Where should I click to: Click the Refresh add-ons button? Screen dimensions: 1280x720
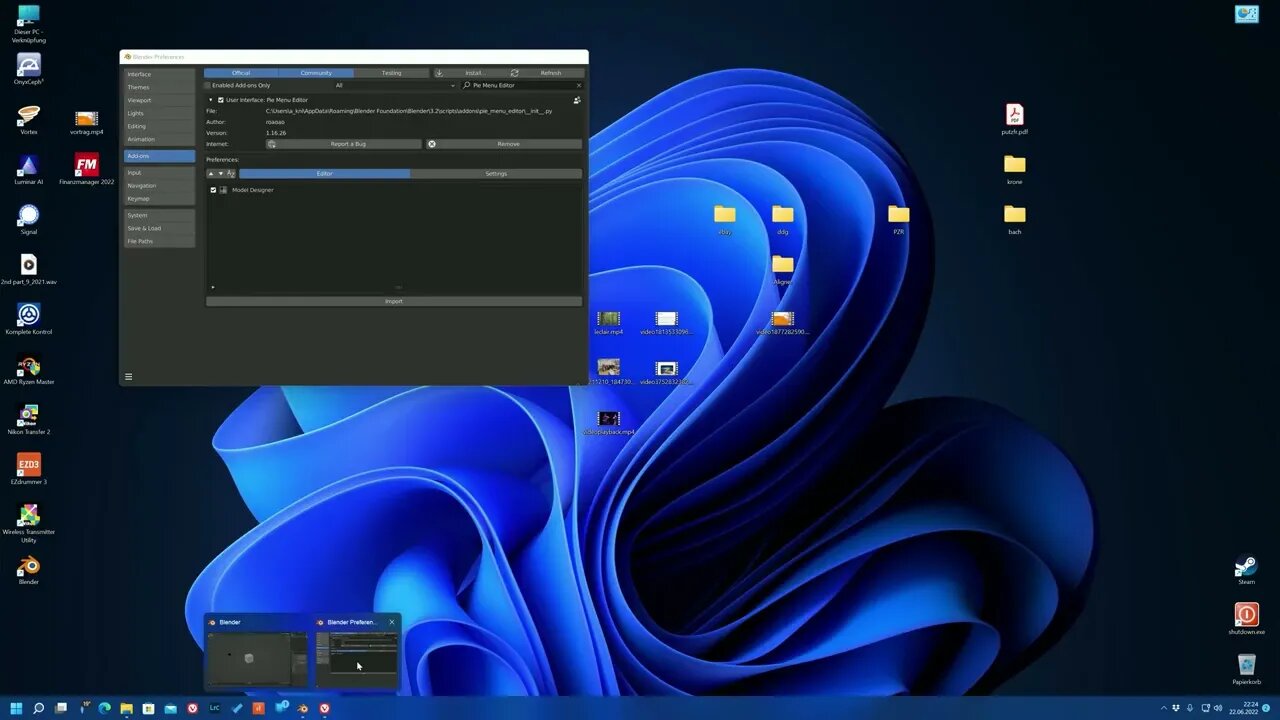pyautogui.click(x=547, y=73)
